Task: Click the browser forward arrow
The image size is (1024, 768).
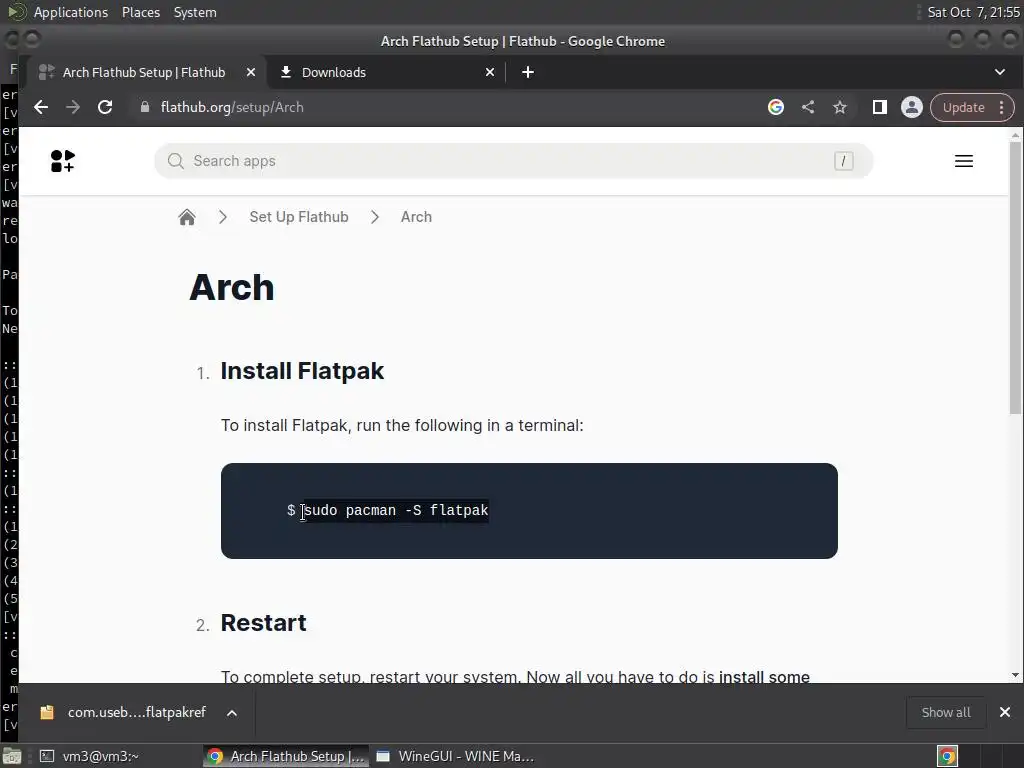Action: [72, 107]
